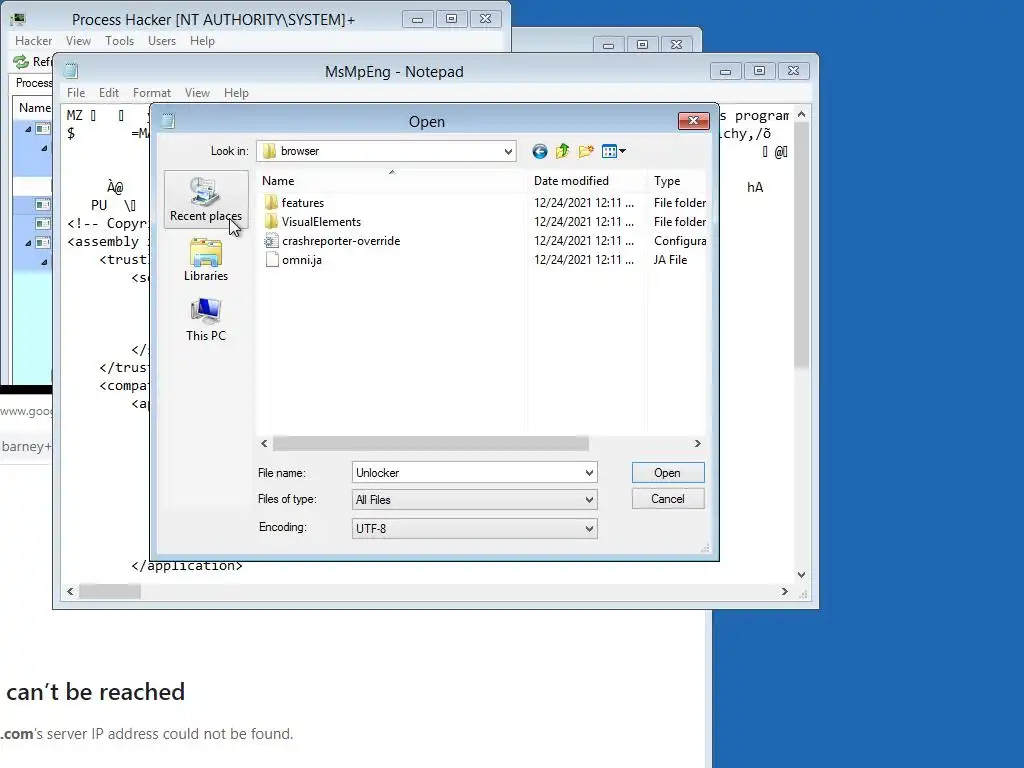Click the Back arrow icon in Open dialog
1024x768 pixels.
tap(539, 152)
